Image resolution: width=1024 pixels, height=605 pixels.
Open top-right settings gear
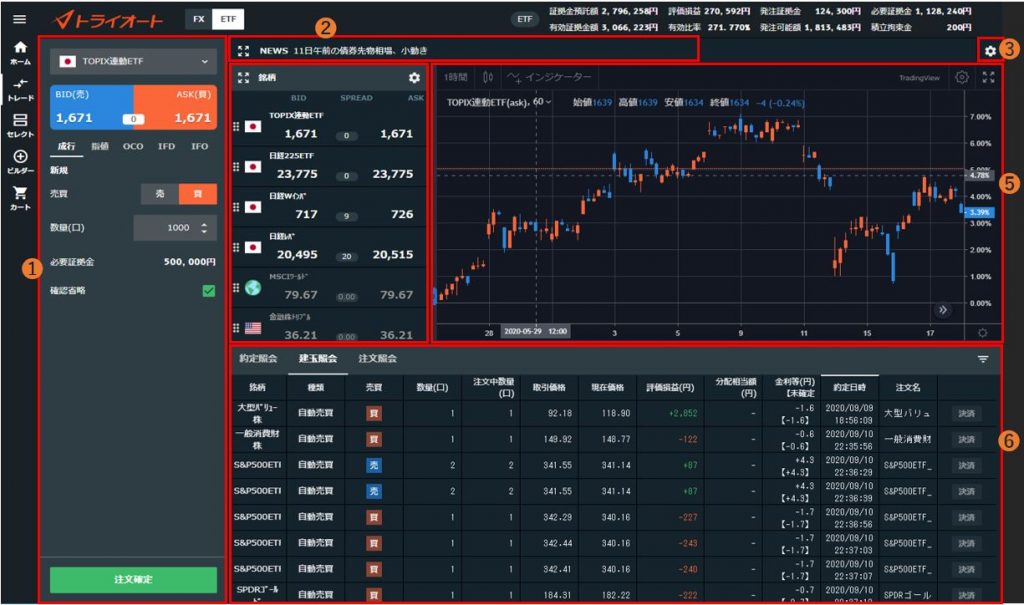[990, 50]
